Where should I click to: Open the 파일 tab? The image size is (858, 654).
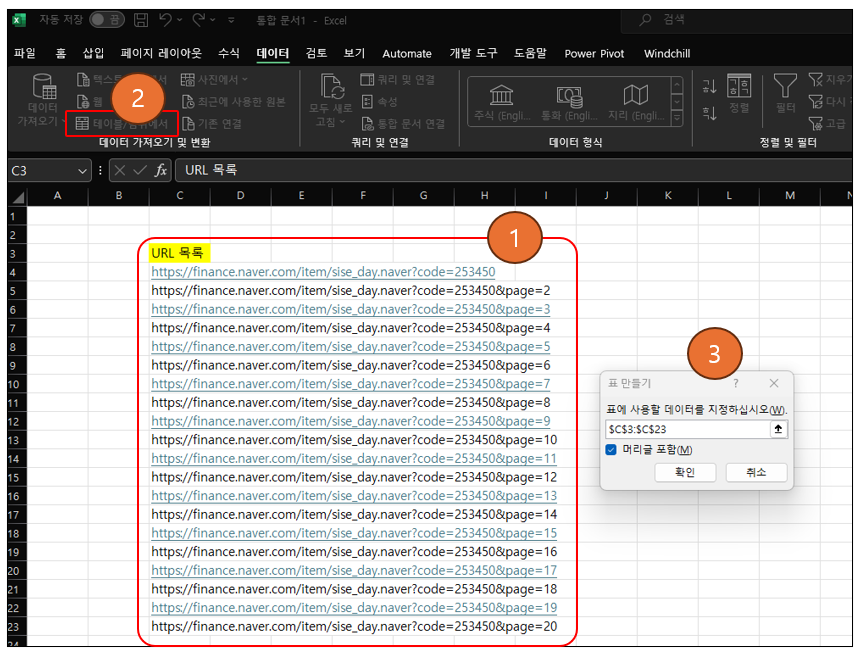point(25,54)
